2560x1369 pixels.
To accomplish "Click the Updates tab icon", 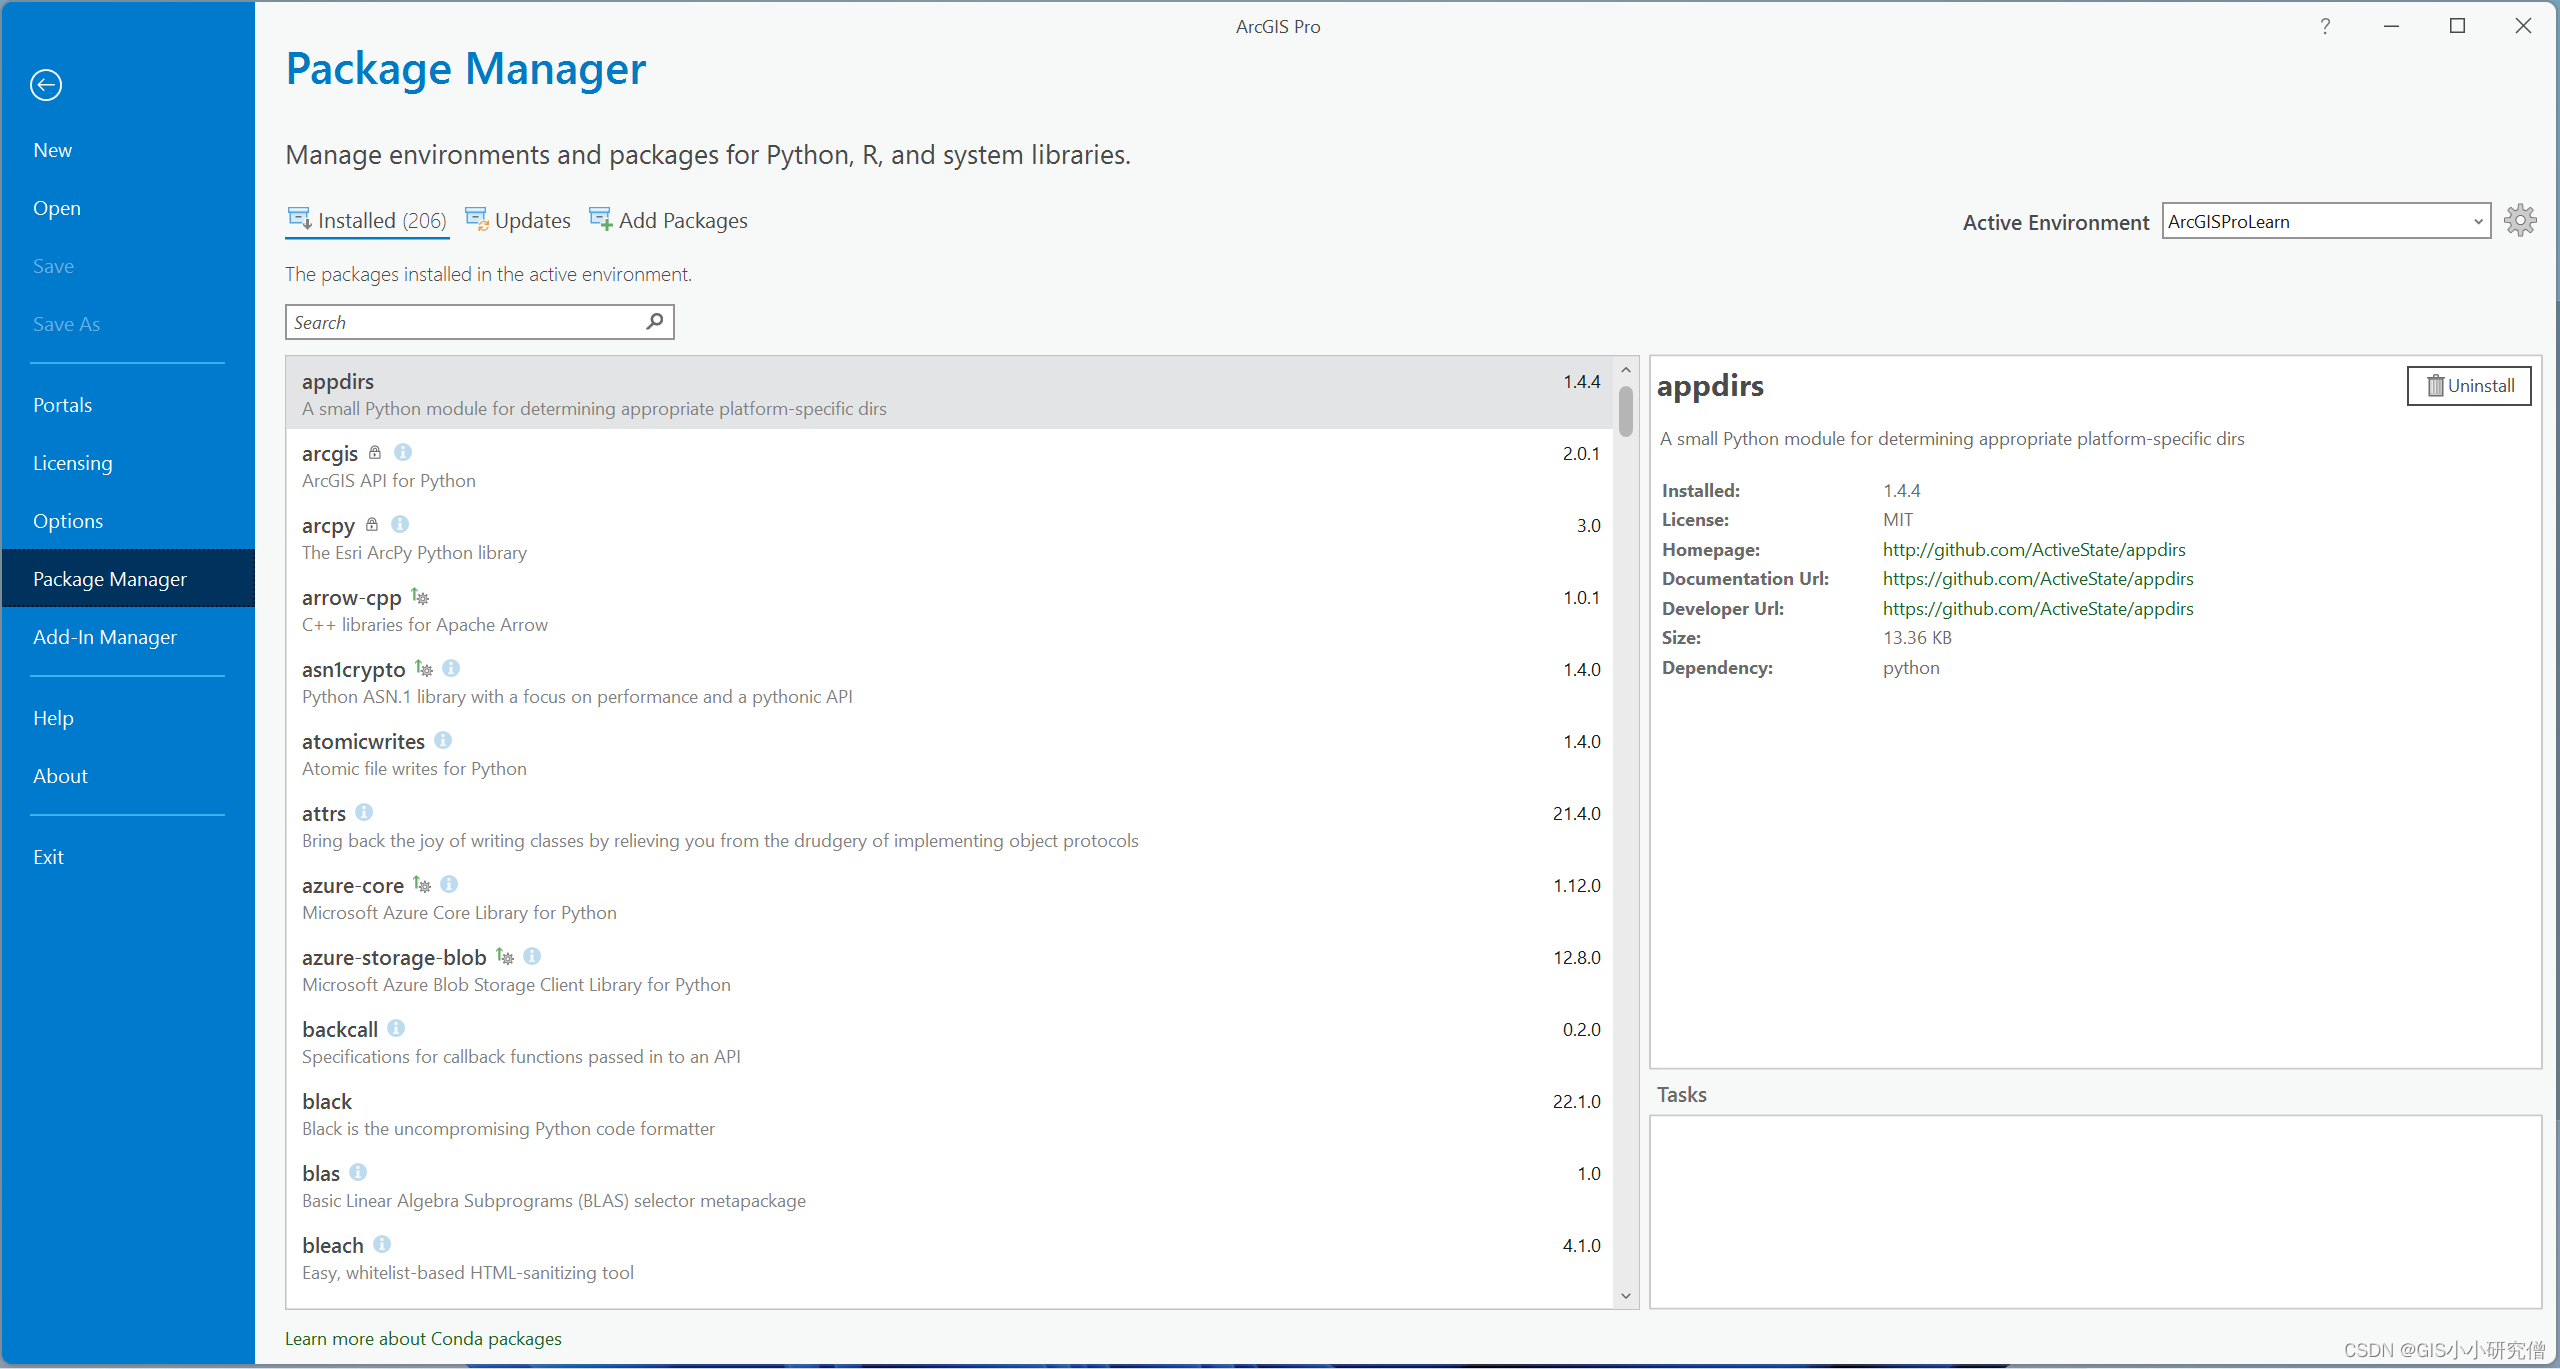I will coord(477,220).
